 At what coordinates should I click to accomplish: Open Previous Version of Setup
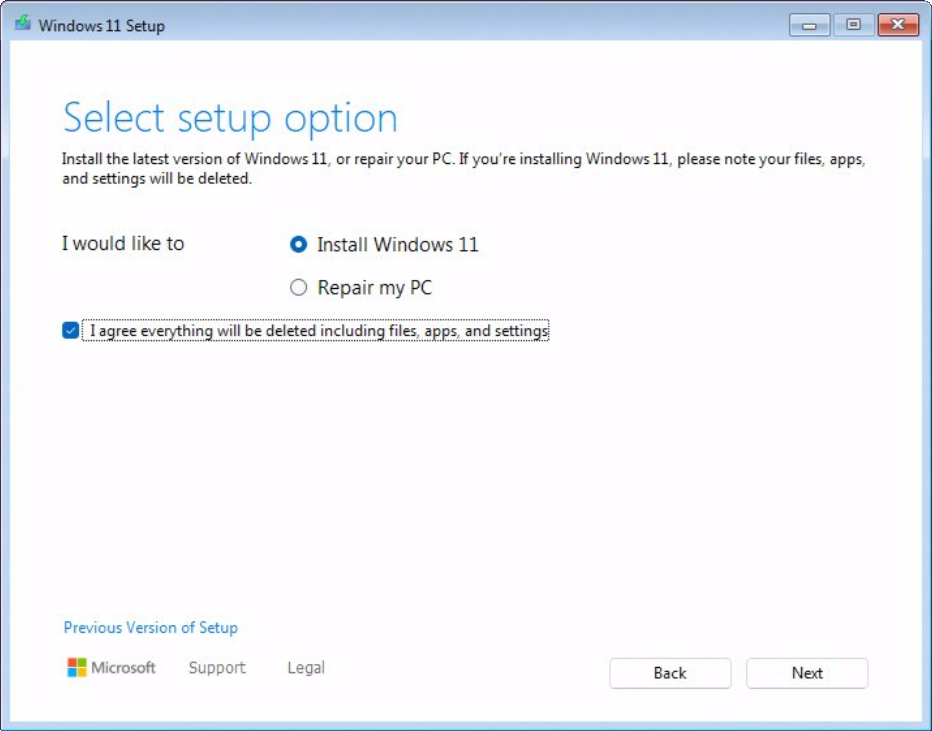coord(150,627)
